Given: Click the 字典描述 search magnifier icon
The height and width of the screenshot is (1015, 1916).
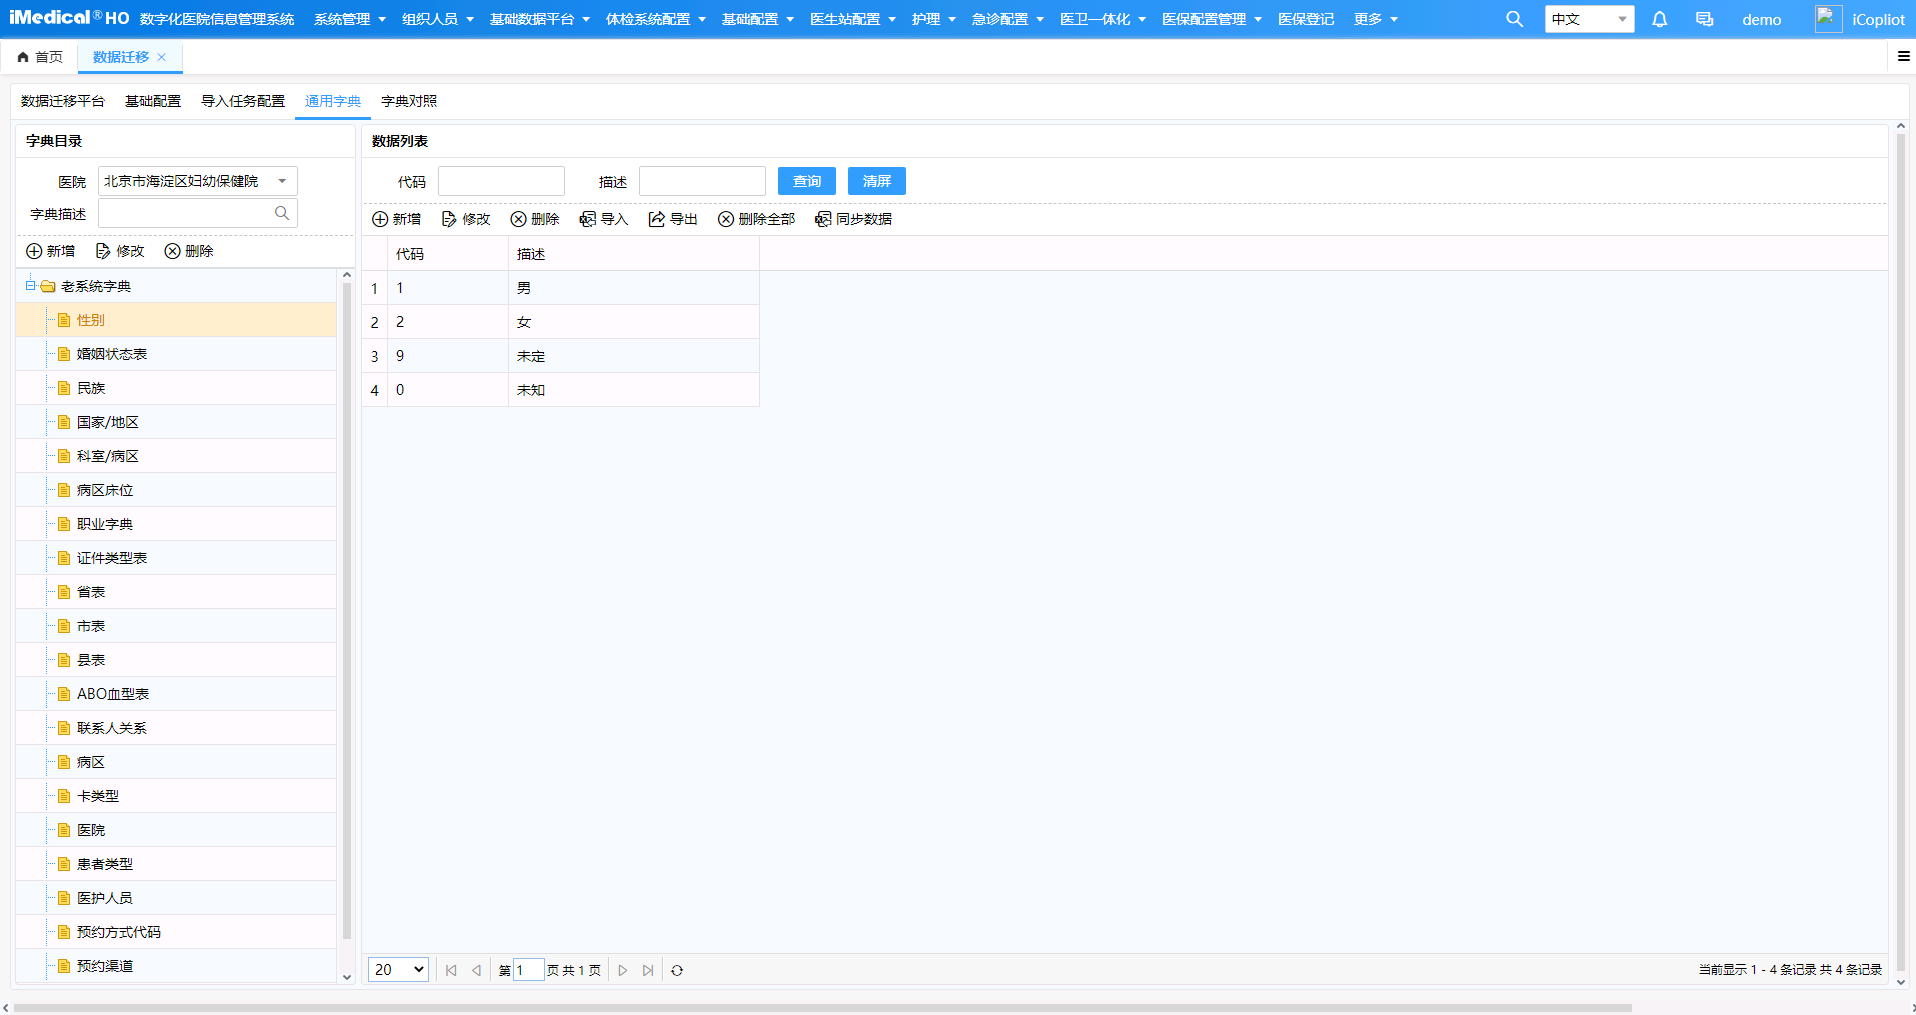Looking at the screenshot, I should coord(282,213).
